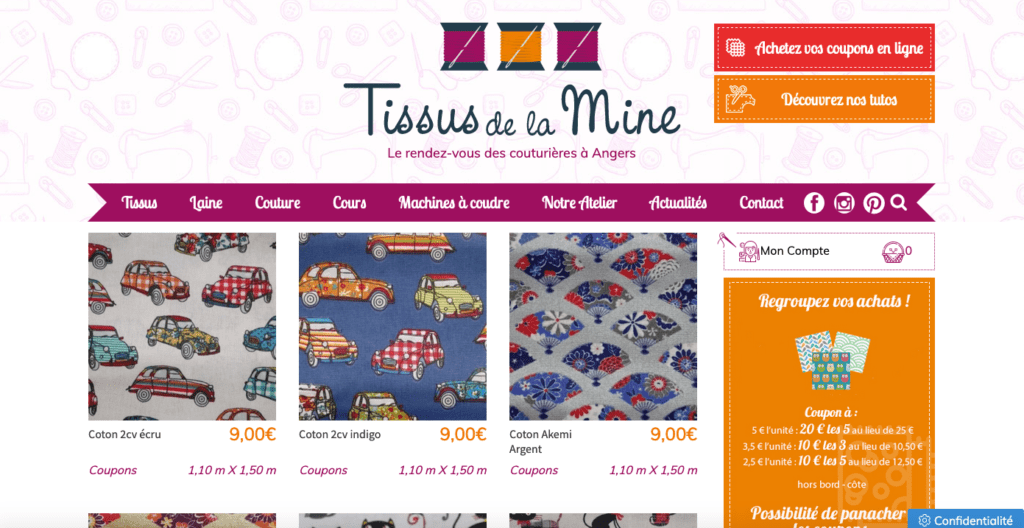Image resolution: width=1024 pixels, height=528 pixels.
Task: View the Coton 2cv écru fabric thumbnail
Action: (x=182, y=327)
